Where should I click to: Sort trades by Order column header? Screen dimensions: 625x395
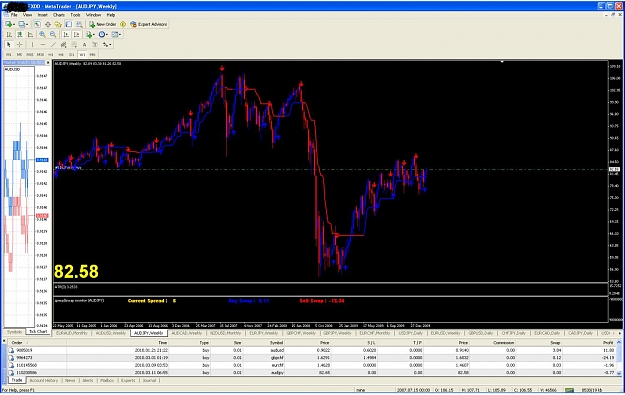[x=17, y=342]
